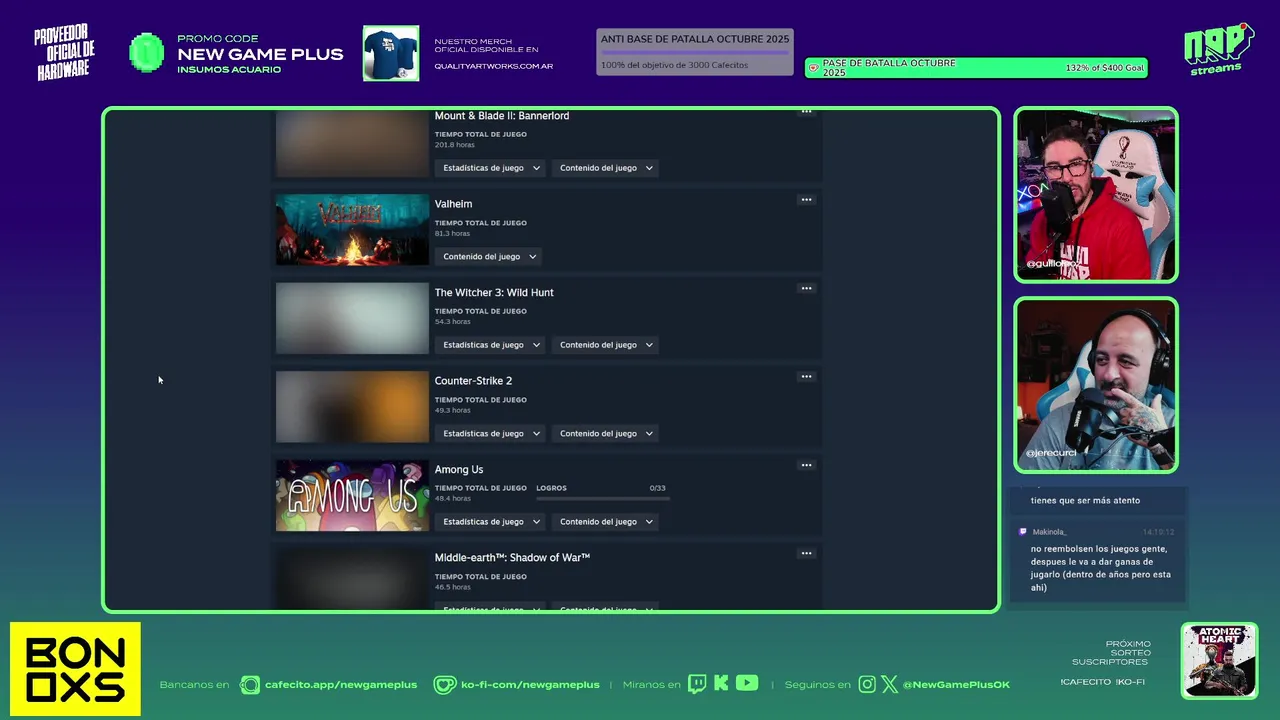
Task: Open The Witcher 3: Wild Hunt title
Action: click(x=494, y=293)
